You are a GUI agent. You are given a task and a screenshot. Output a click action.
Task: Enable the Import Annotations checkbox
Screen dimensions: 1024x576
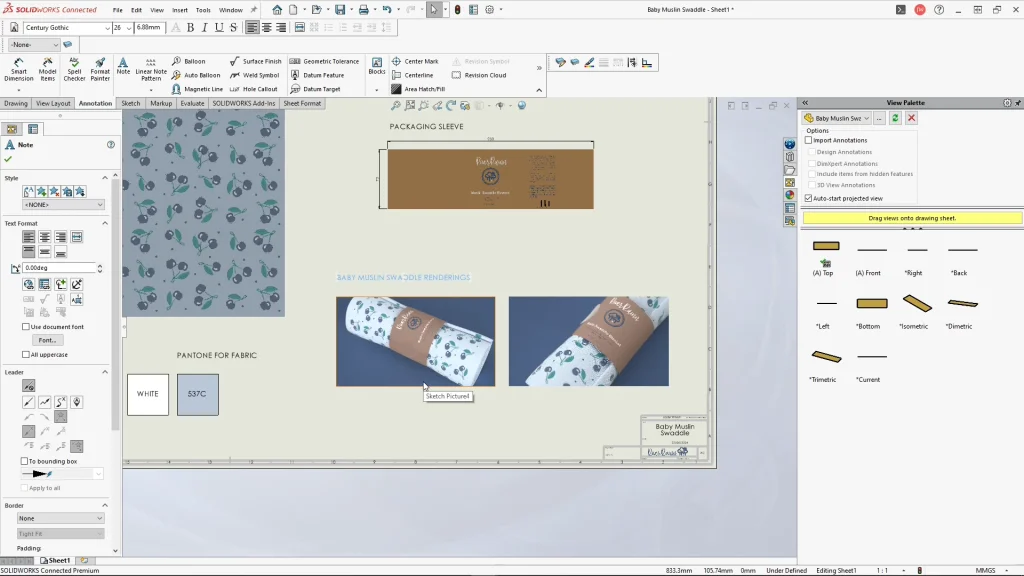click(x=809, y=141)
